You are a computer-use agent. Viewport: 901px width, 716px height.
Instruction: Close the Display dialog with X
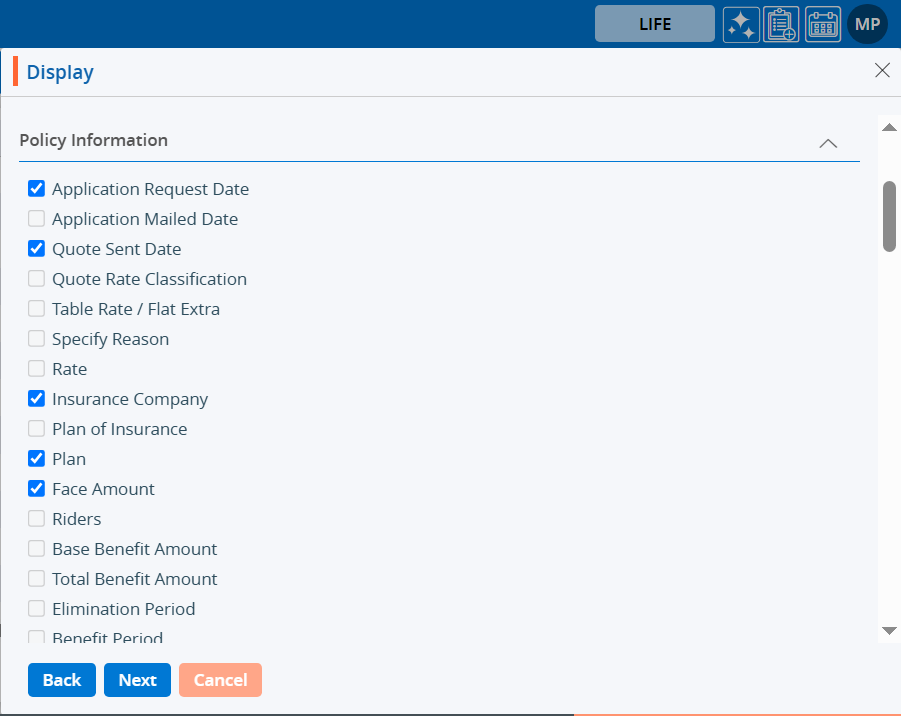click(882, 70)
